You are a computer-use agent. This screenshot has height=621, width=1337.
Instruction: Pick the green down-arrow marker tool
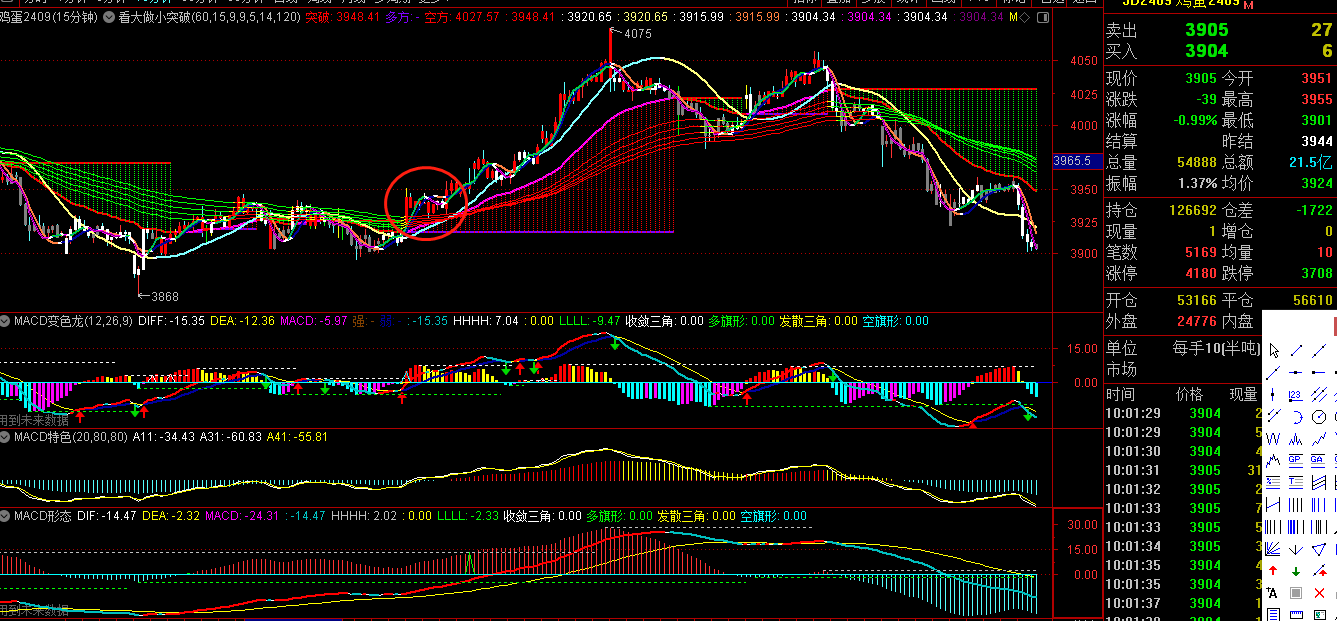tap(1296, 571)
